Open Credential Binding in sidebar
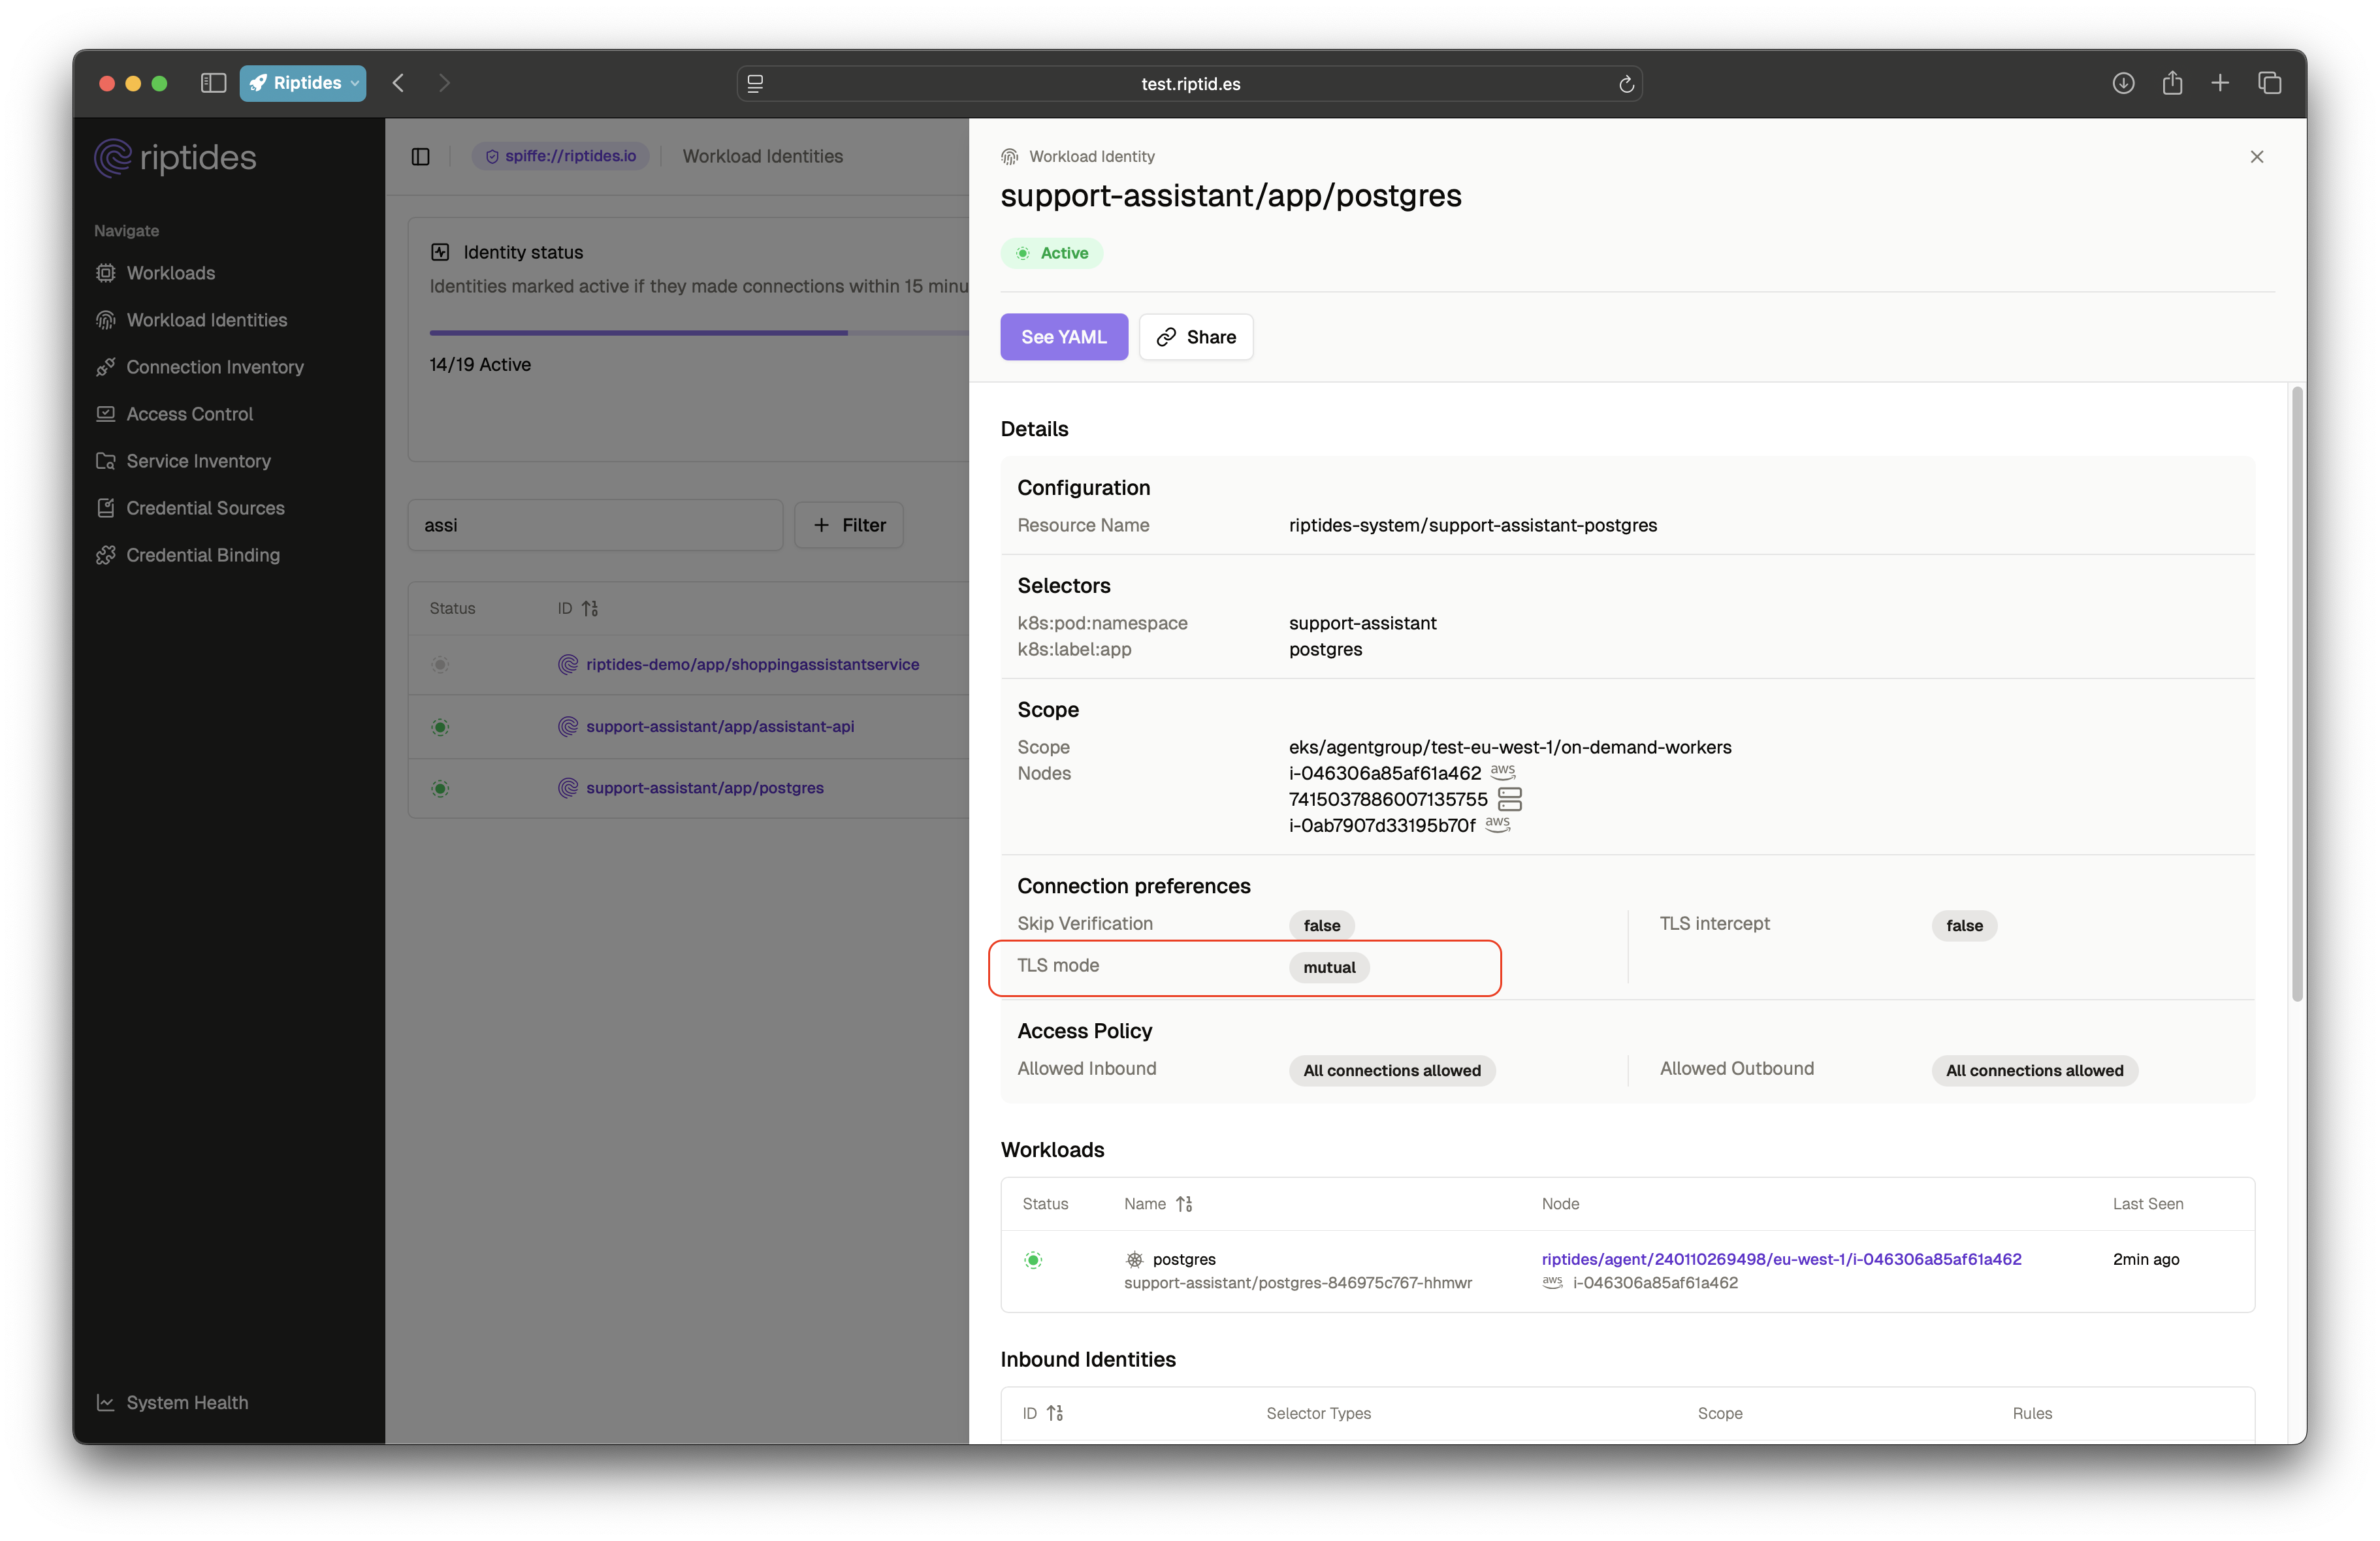Viewport: 2380px width, 1541px height. pos(202,555)
